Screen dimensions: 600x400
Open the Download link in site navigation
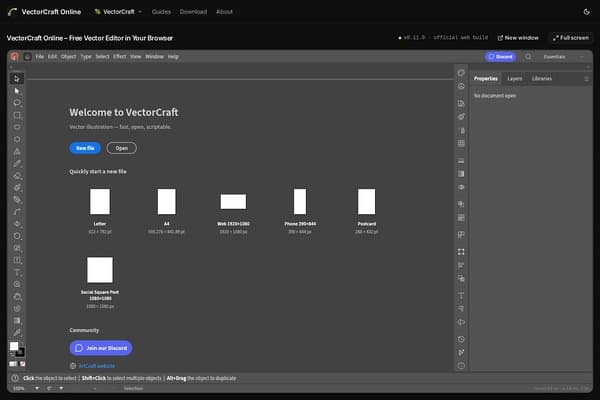[x=193, y=12]
